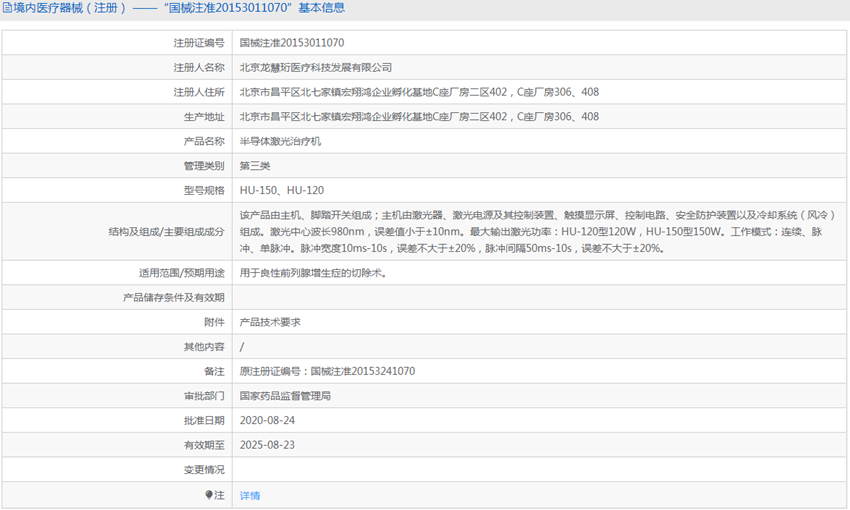Click the 生产地址 label
Screen dimensions: 850x510
(x=204, y=117)
